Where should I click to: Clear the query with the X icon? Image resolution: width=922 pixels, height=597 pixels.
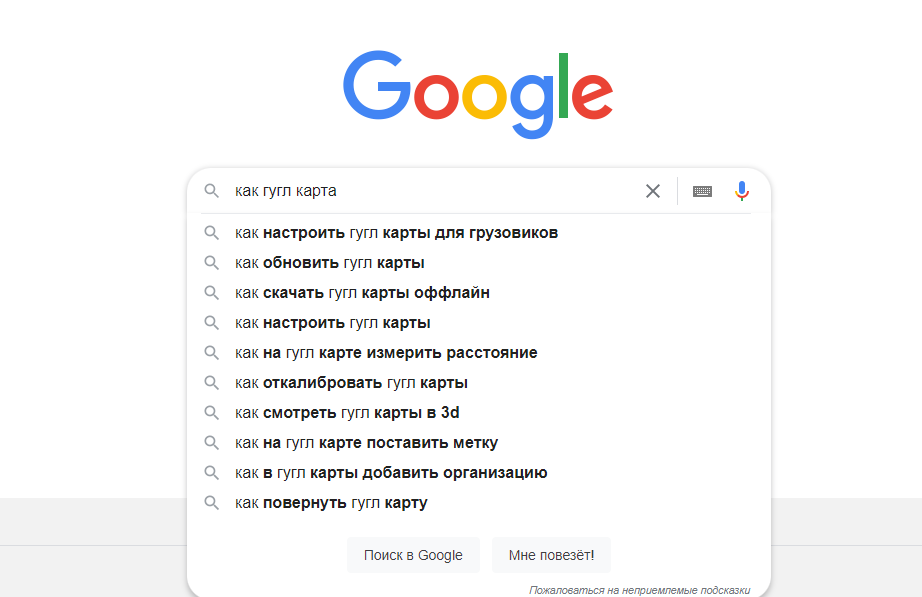(x=653, y=190)
